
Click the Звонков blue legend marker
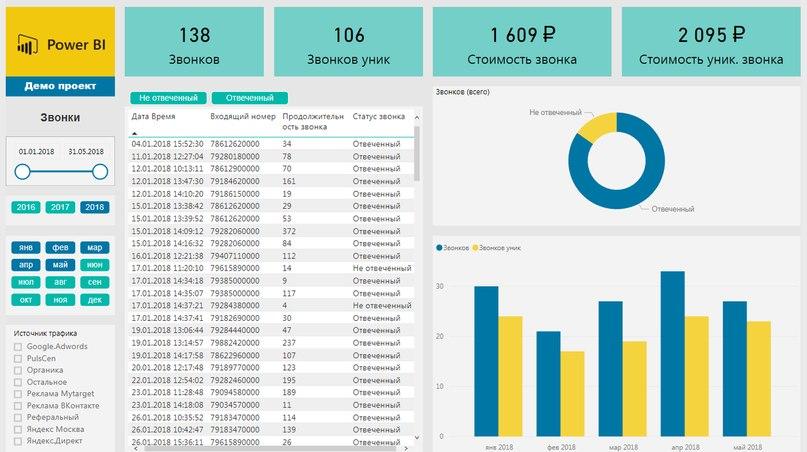(439, 248)
